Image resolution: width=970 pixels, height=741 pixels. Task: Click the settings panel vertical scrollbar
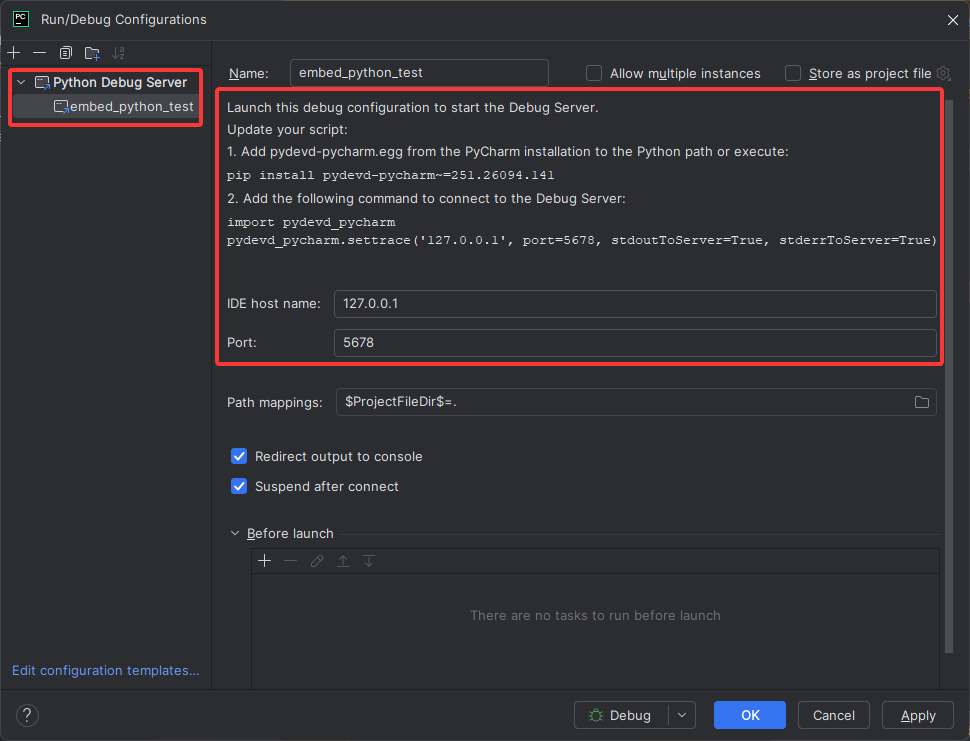pyautogui.click(x=949, y=374)
